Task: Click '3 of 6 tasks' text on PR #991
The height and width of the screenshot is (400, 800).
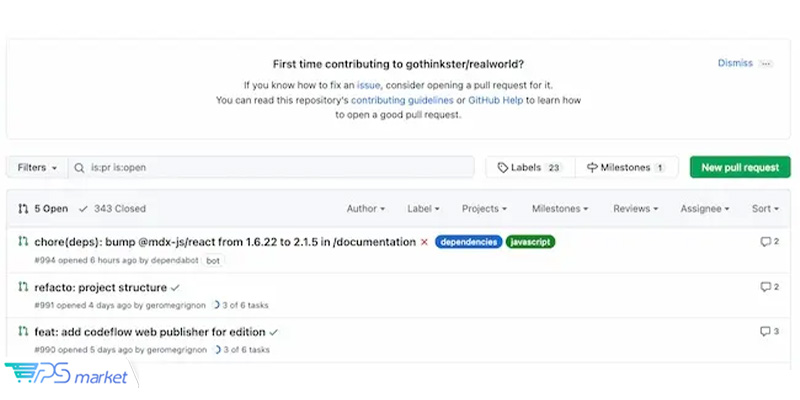Action: pyautogui.click(x=246, y=306)
